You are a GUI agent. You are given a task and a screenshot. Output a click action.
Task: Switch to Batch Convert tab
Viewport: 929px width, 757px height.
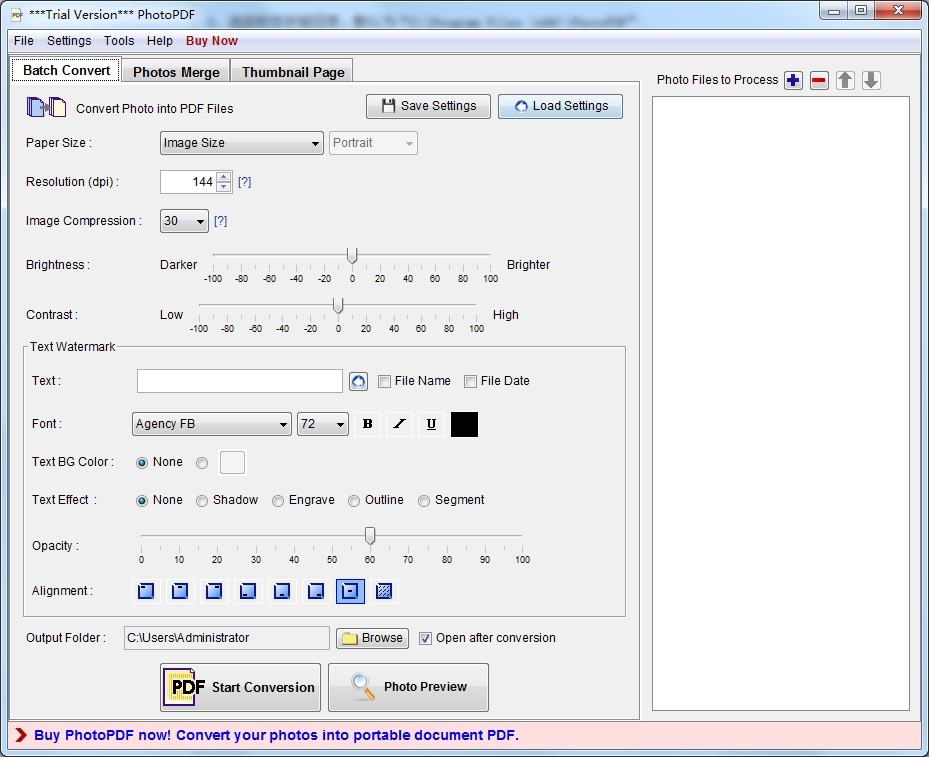pyautogui.click(x=66, y=70)
